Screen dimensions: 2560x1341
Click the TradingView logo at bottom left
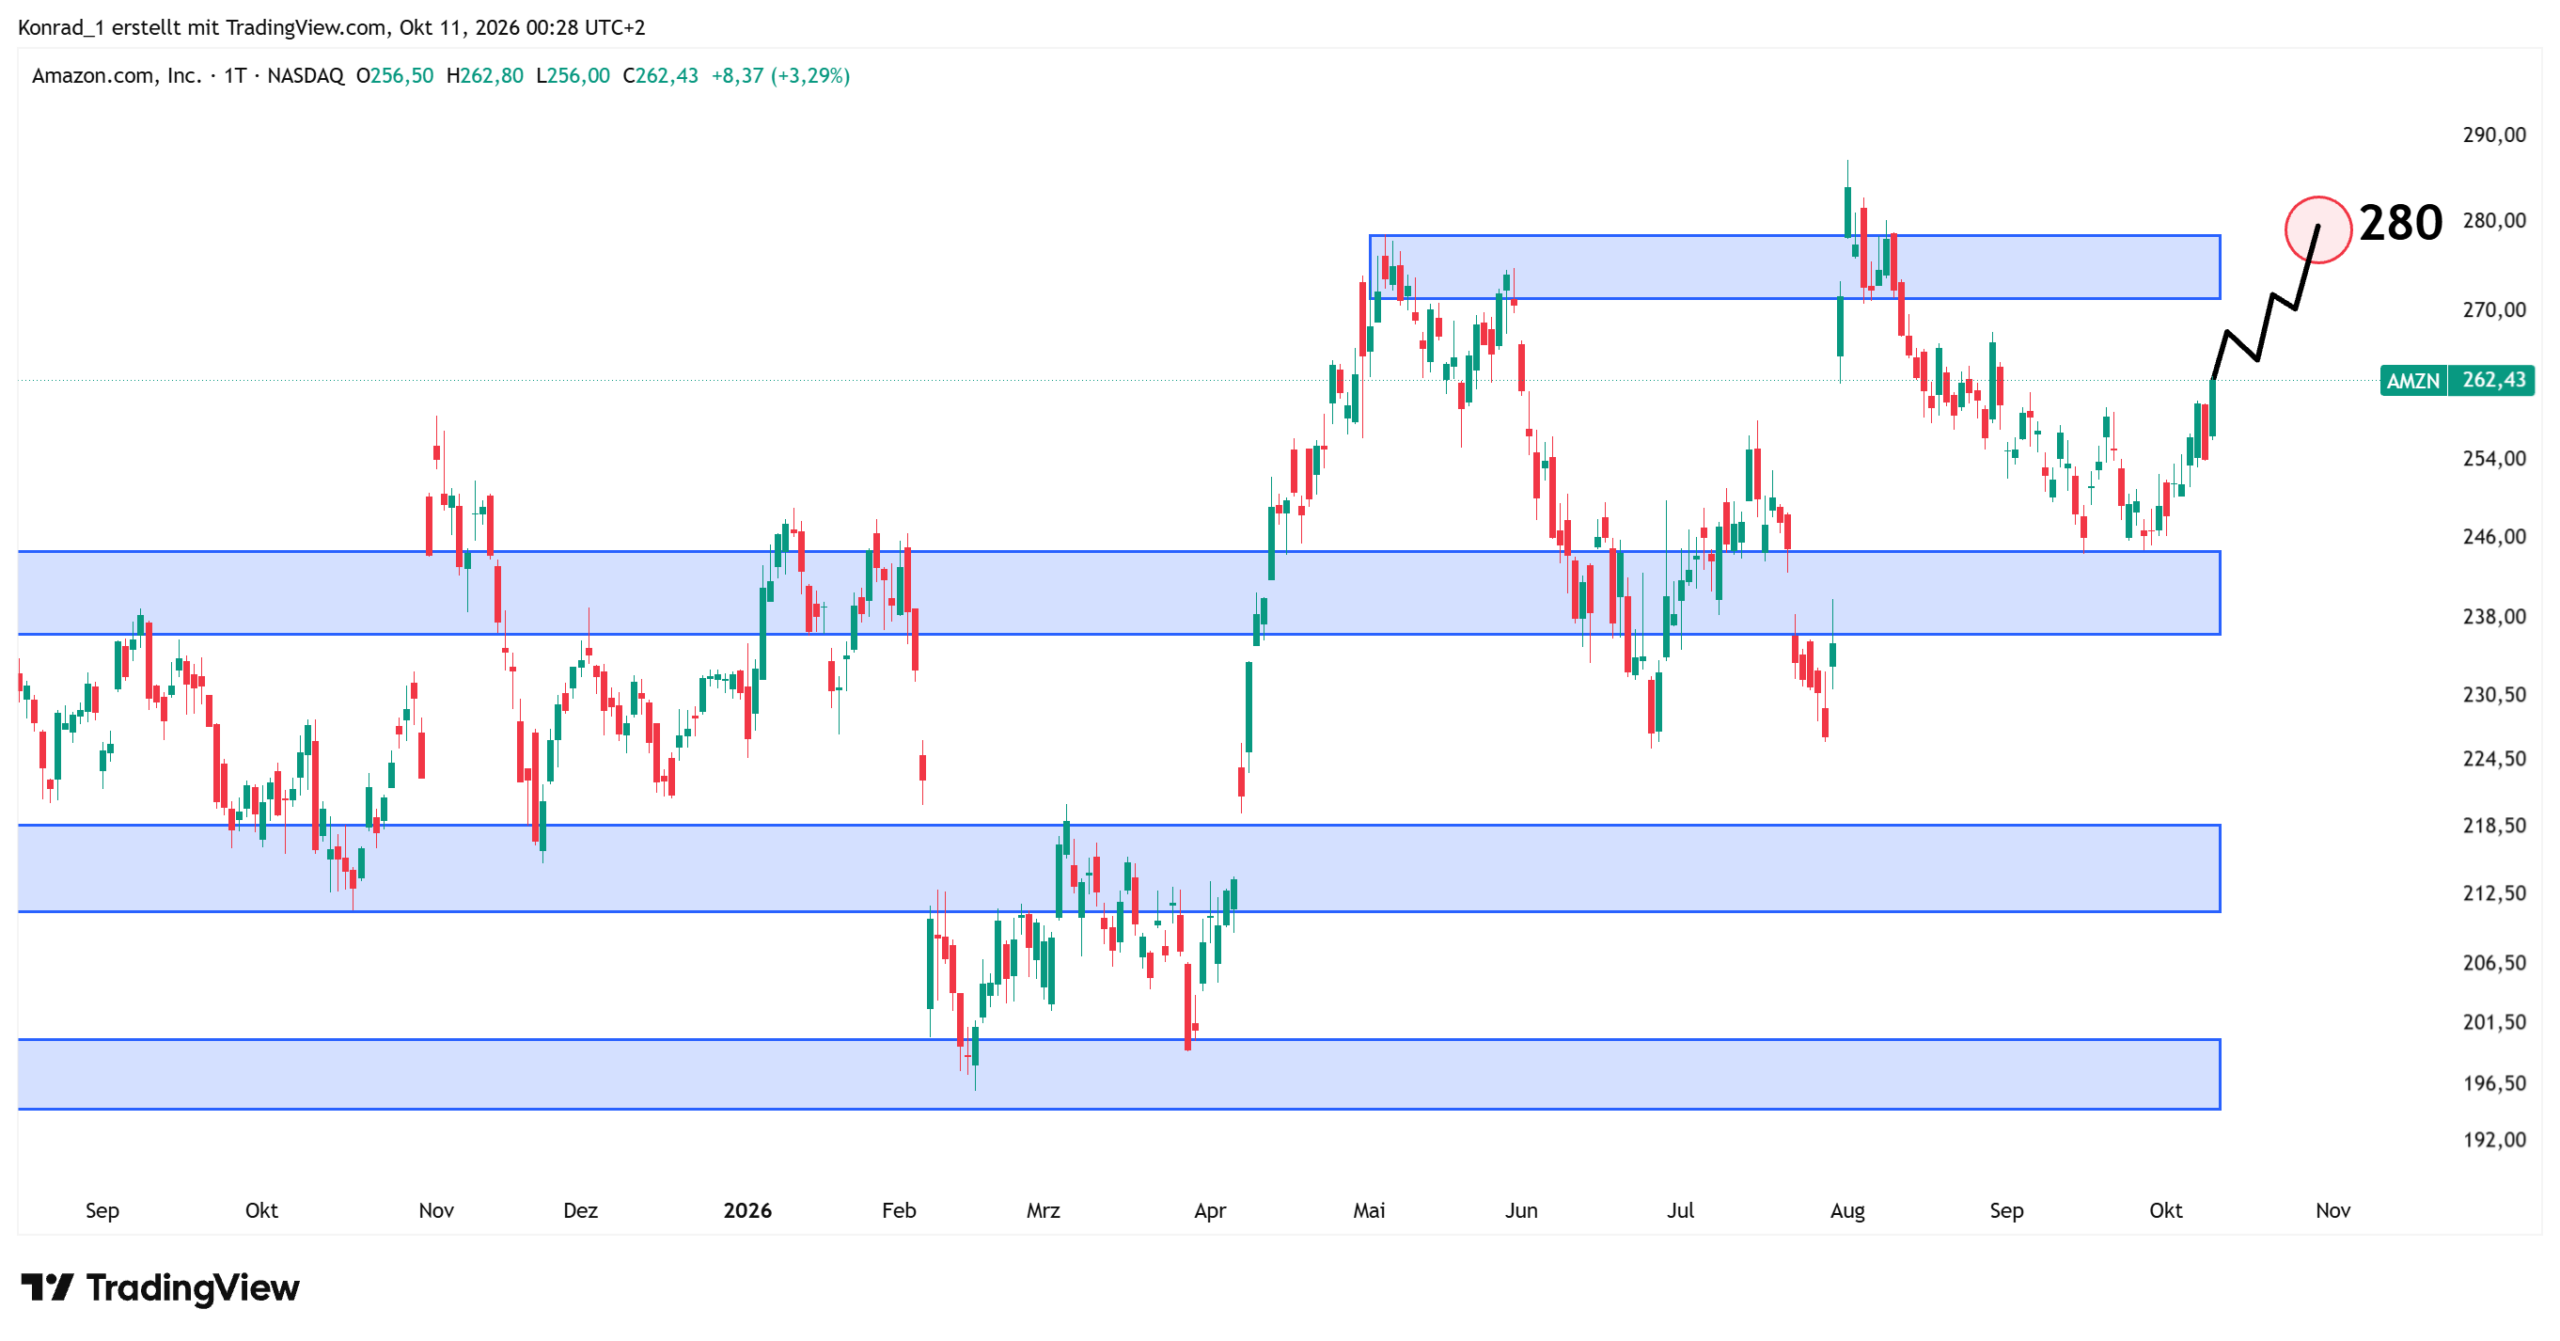[x=160, y=1288]
